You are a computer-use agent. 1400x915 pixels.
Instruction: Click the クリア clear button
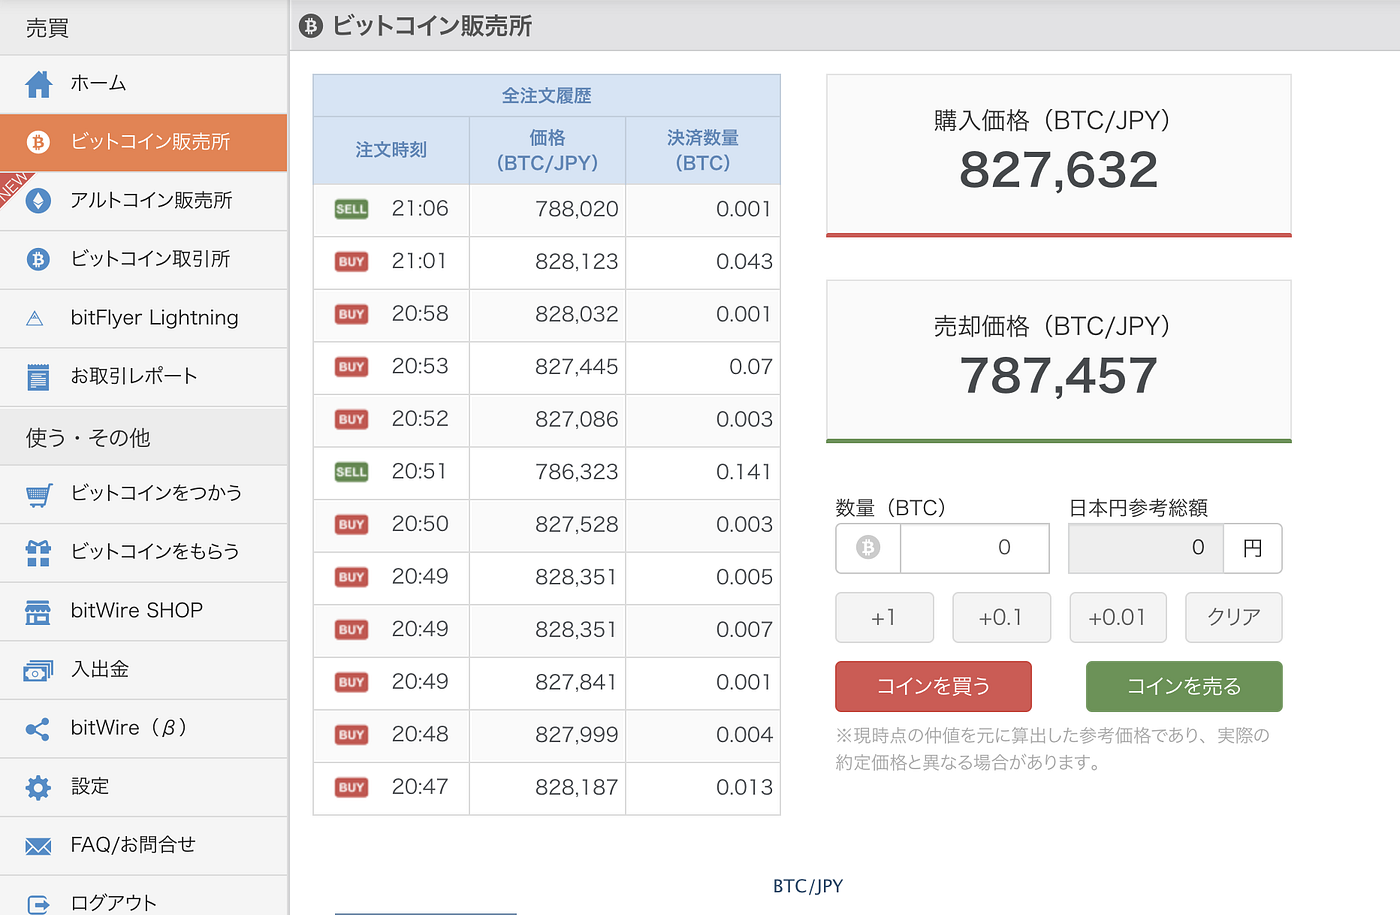tap(1233, 618)
